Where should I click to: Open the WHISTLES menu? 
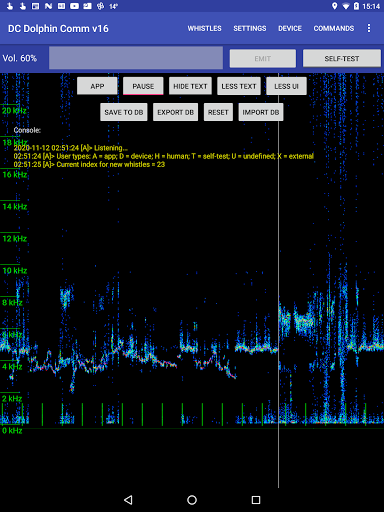[x=204, y=28]
